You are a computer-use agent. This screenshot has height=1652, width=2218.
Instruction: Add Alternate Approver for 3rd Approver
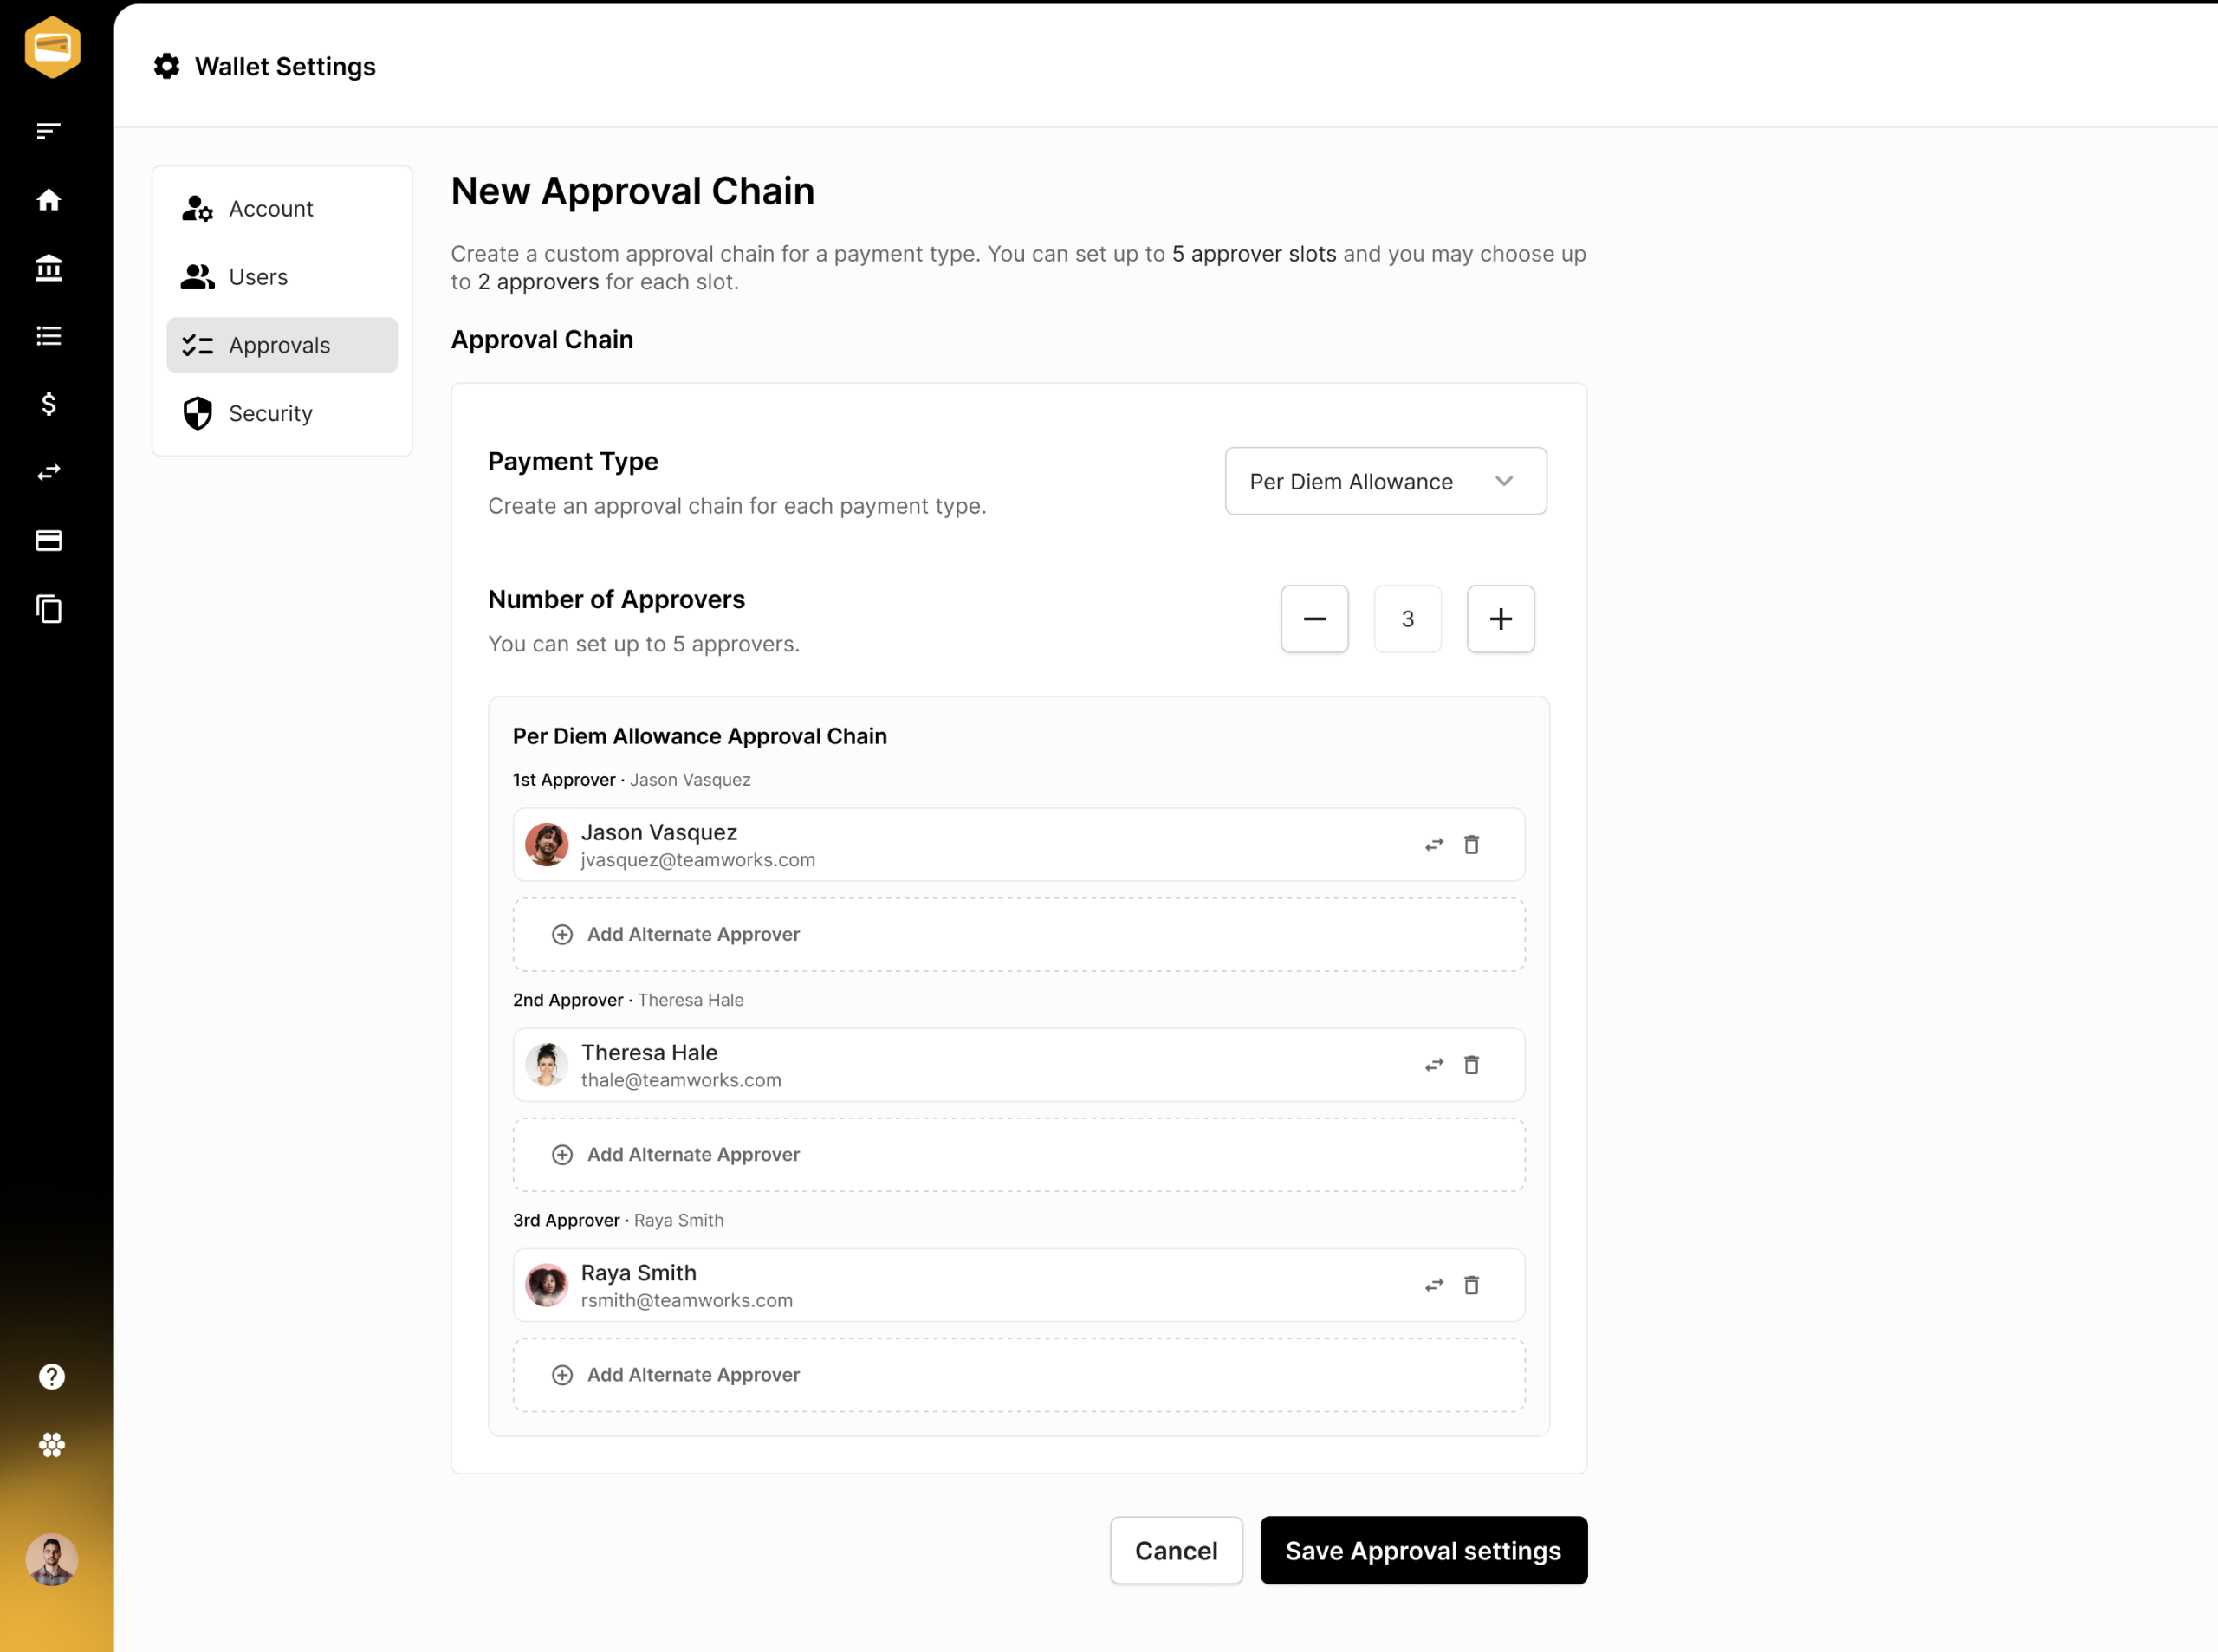[x=1019, y=1375]
